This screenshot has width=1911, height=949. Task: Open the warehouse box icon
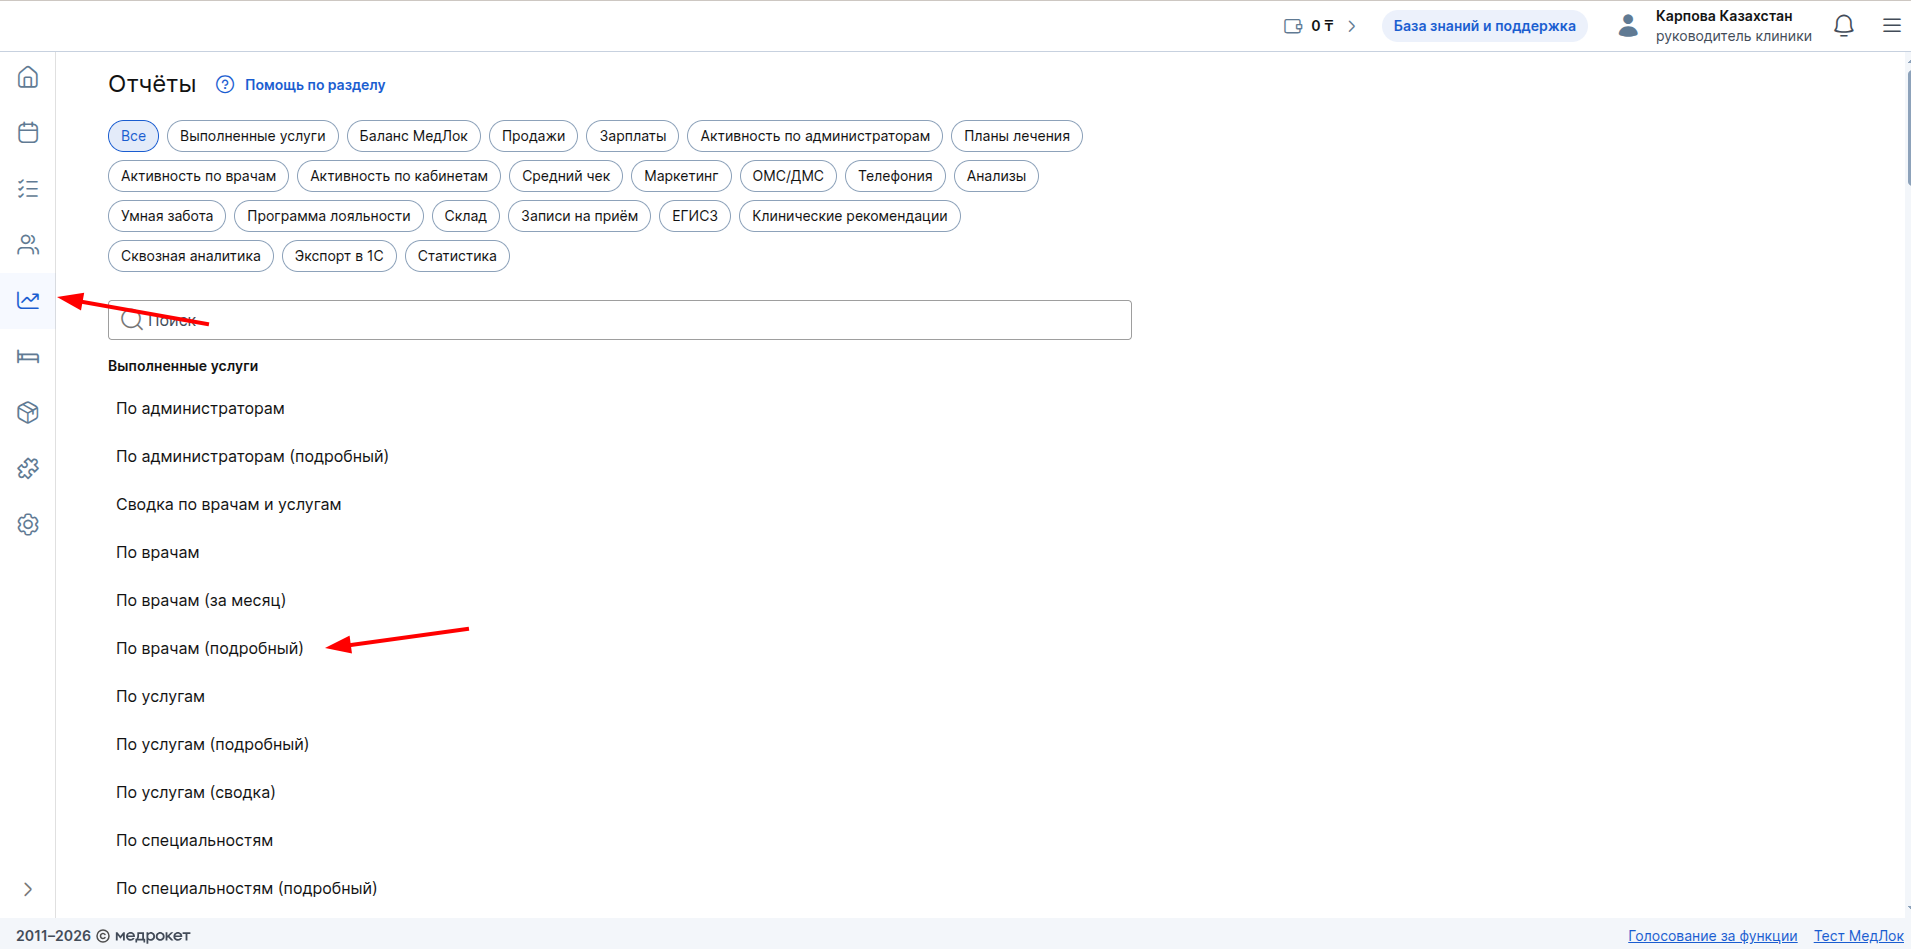(28, 413)
